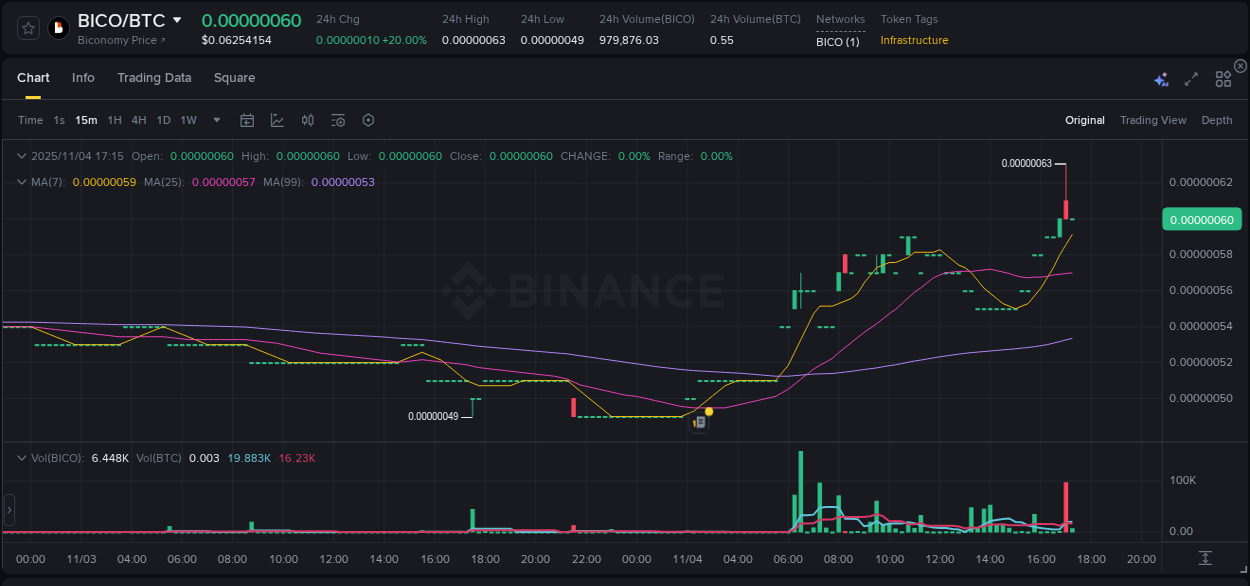Screen dimensions: 1250x586
Task: Expand the chart to fullscreen
Action: click(x=1190, y=79)
